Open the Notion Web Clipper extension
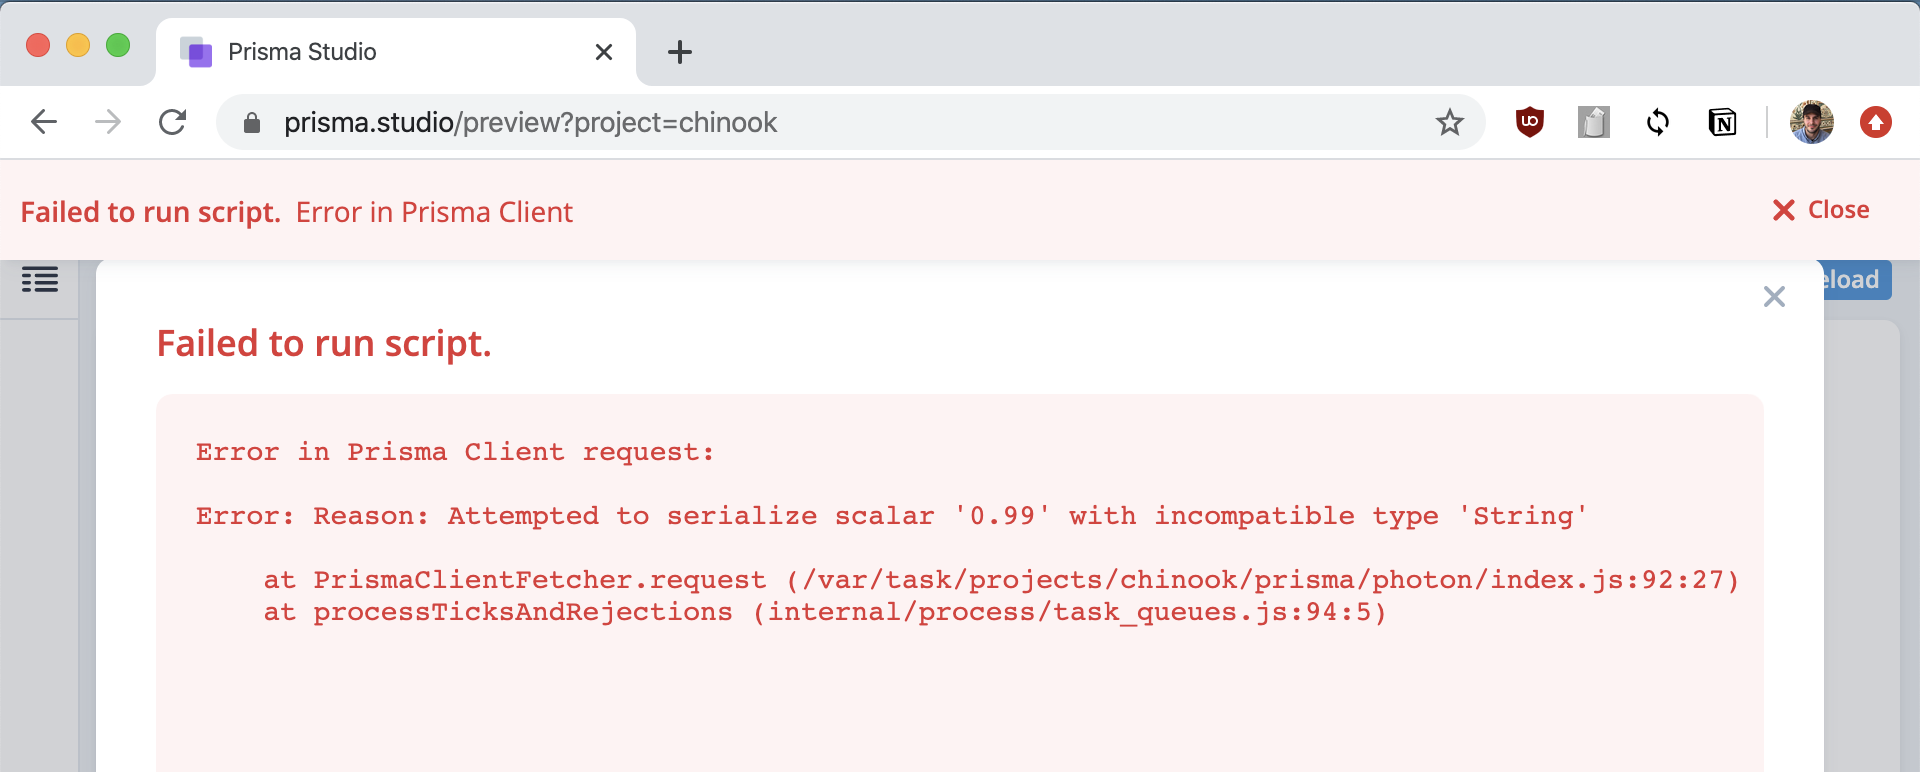Image resolution: width=1920 pixels, height=772 pixels. pos(1724,122)
